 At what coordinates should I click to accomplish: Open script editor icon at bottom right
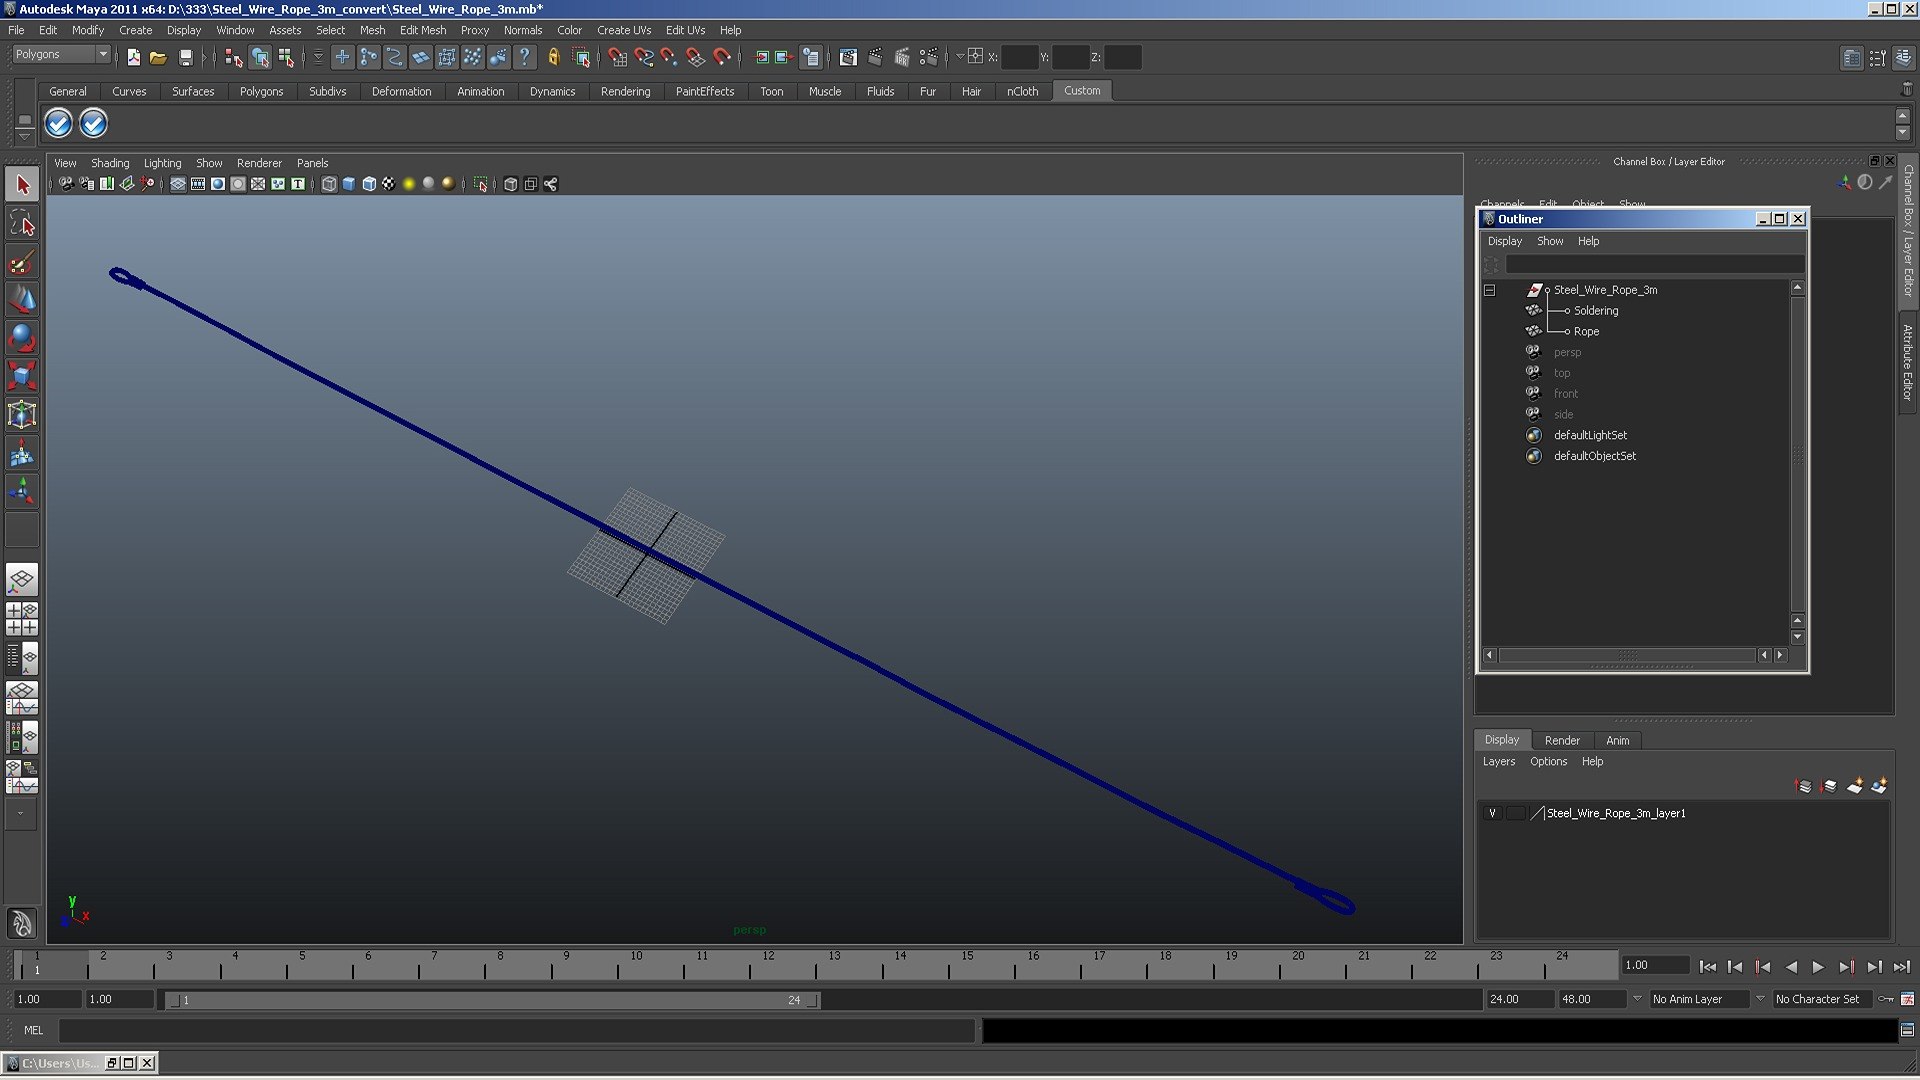1907,1030
